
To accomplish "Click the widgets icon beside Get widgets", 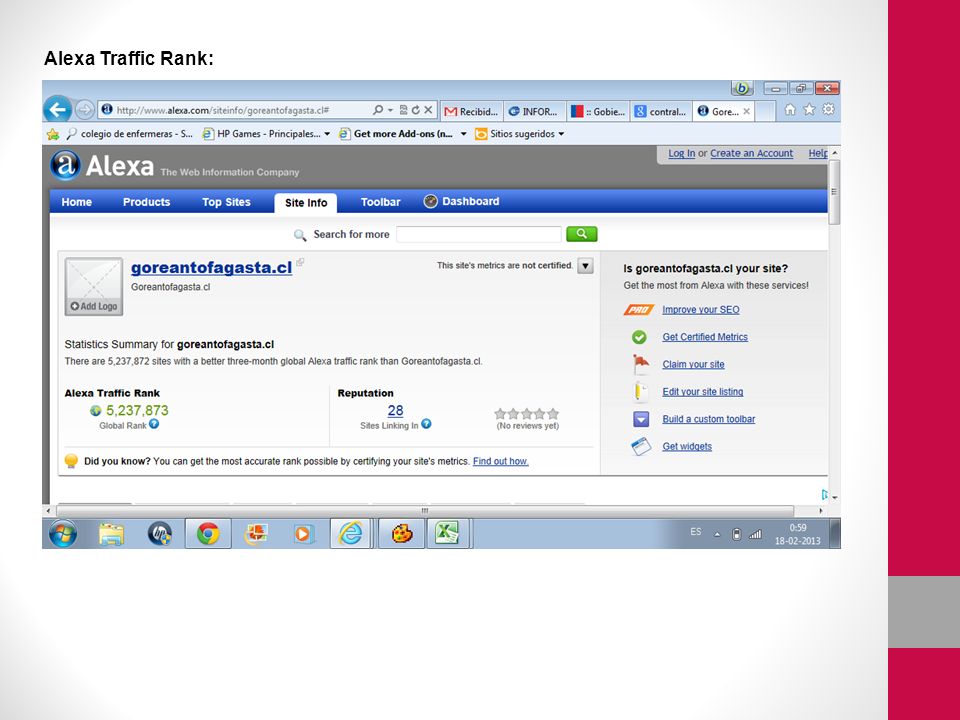I will coord(640,446).
